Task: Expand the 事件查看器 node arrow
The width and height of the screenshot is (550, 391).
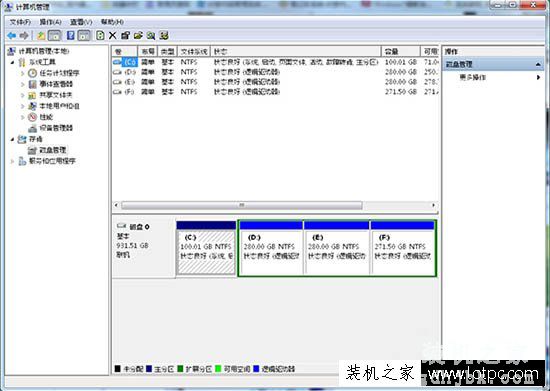Action: tap(23, 84)
